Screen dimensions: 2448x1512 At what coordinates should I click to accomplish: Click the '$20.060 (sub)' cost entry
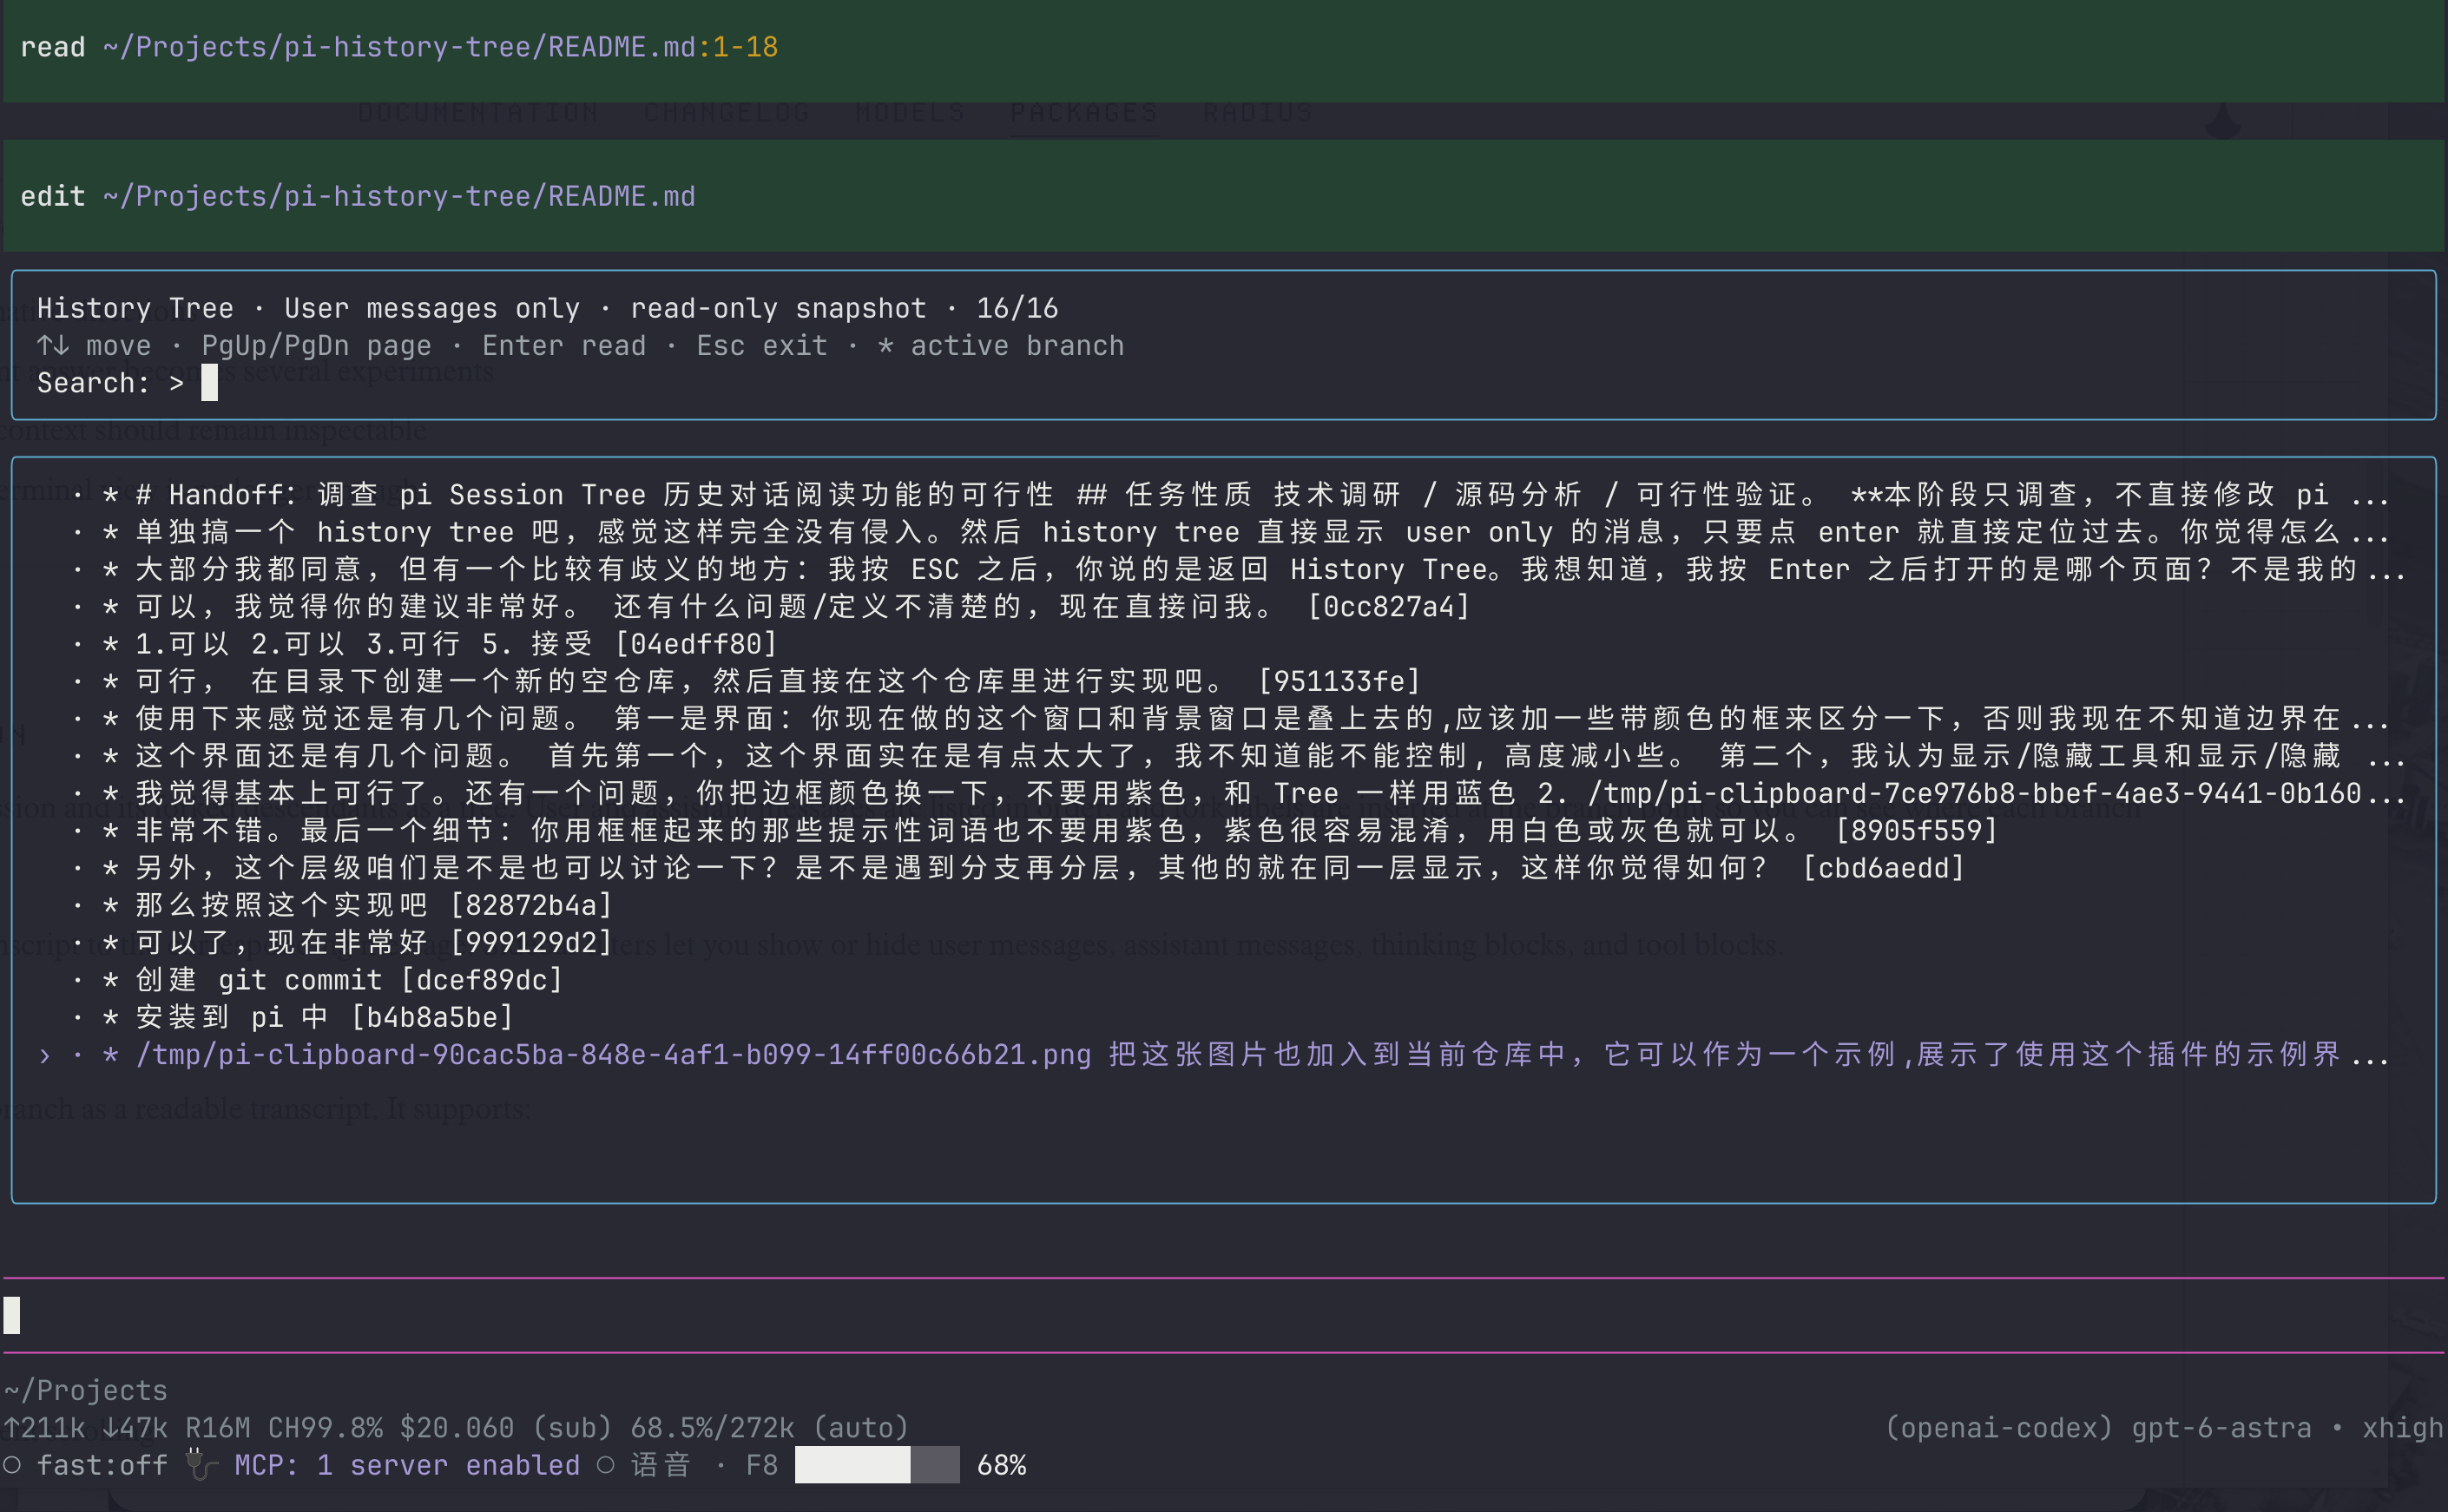tap(506, 1428)
